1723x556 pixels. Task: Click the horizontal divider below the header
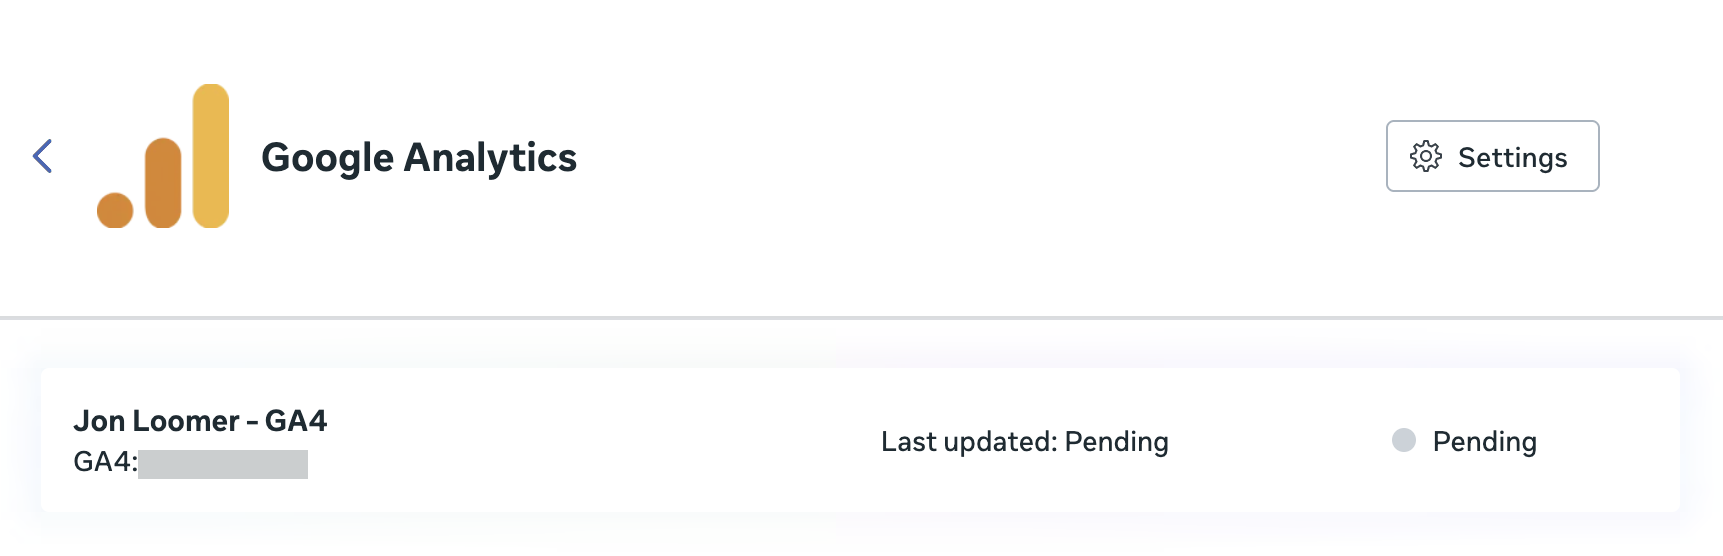(x=861, y=318)
